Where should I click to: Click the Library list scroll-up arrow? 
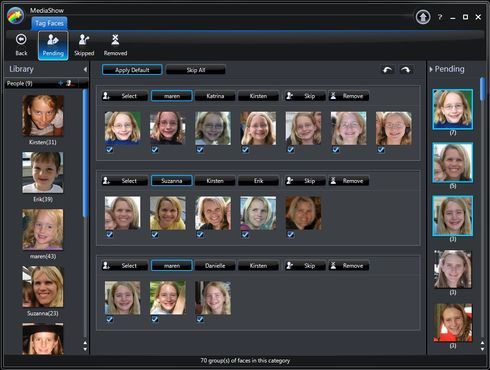pos(85,343)
